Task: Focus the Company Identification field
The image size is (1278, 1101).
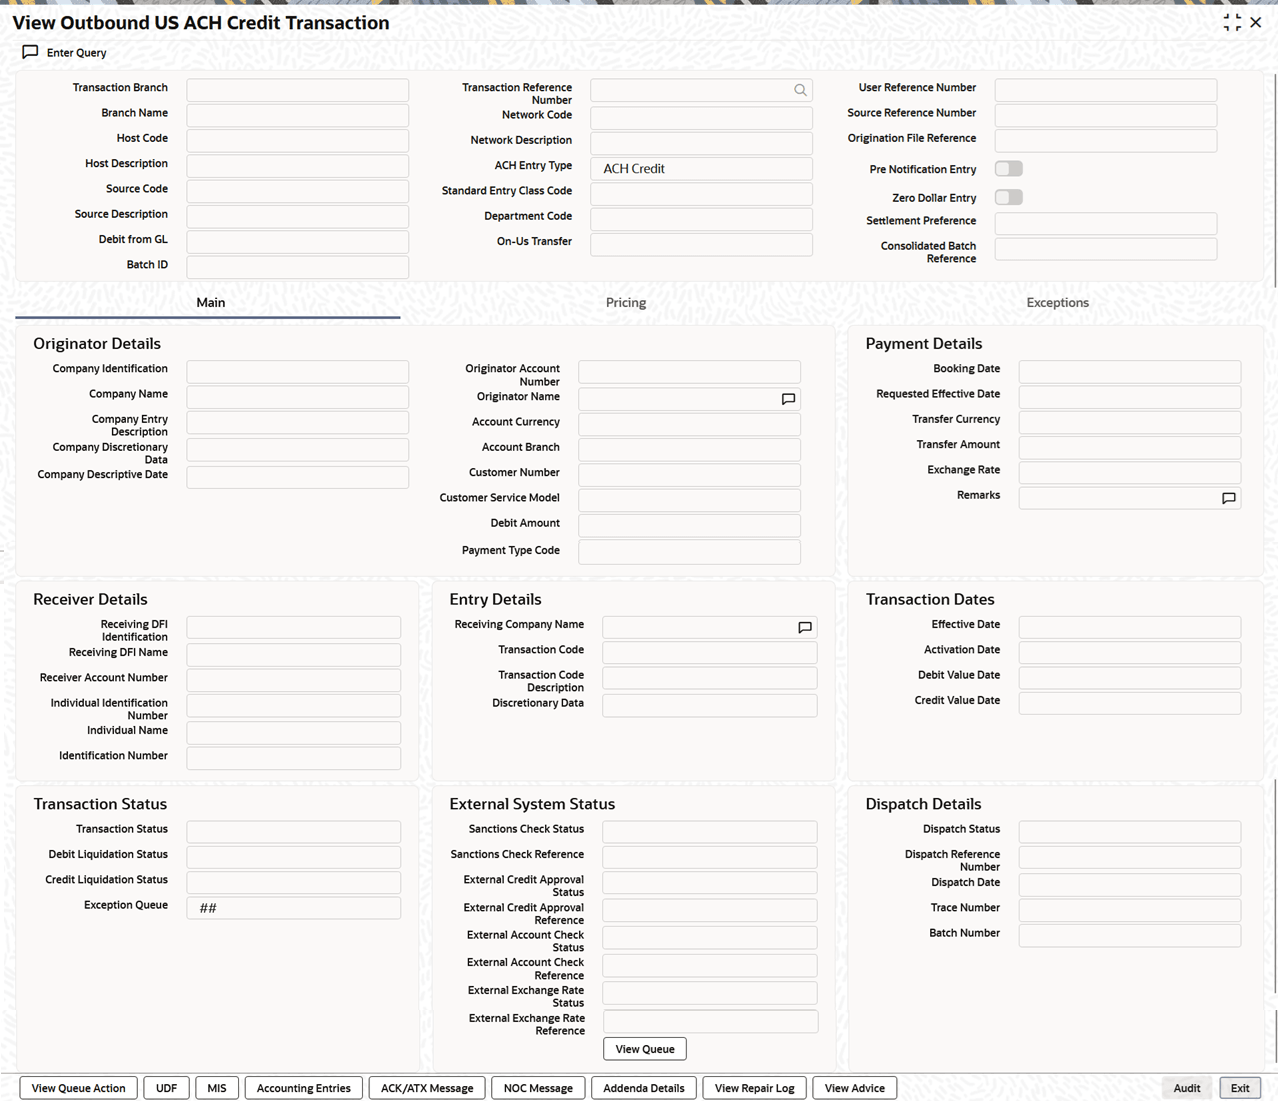Action: tap(297, 371)
